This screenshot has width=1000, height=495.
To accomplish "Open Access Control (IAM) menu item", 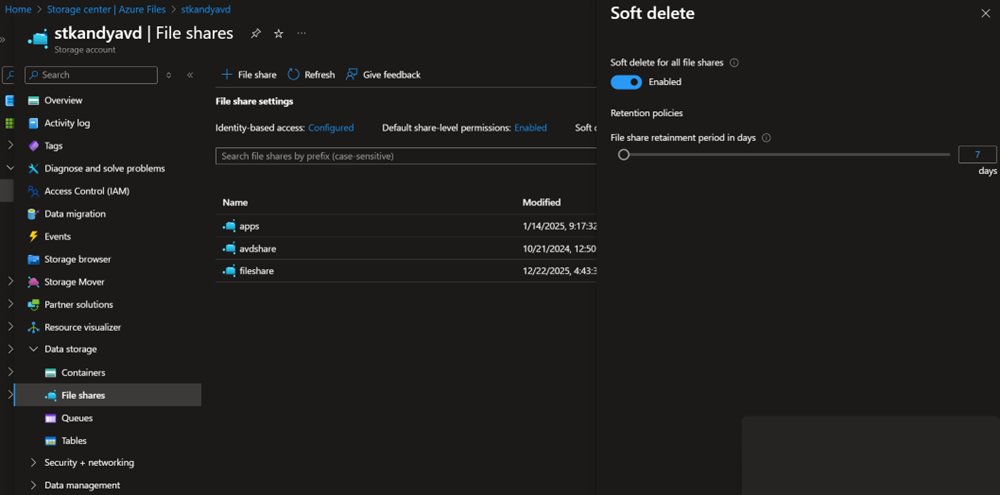I will click(86, 191).
